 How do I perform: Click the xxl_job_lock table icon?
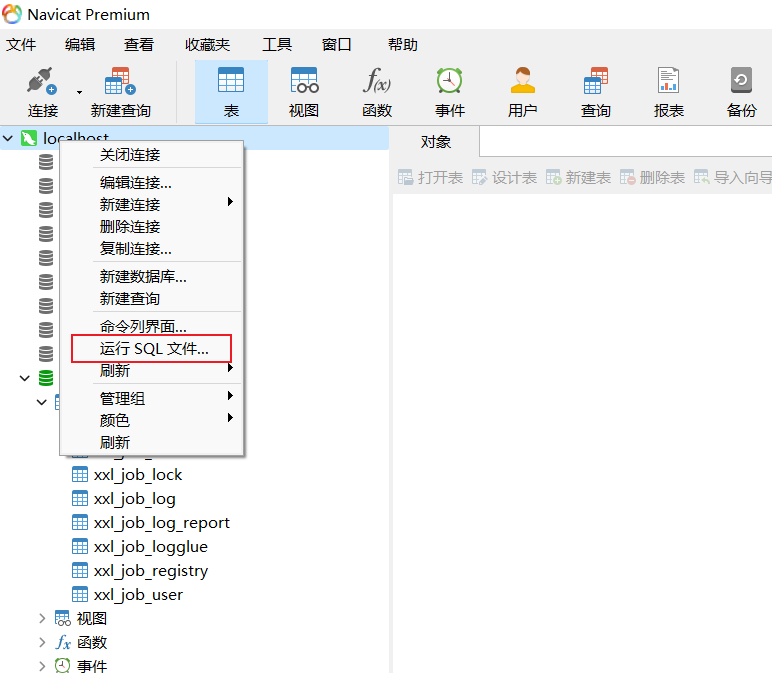pos(80,475)
